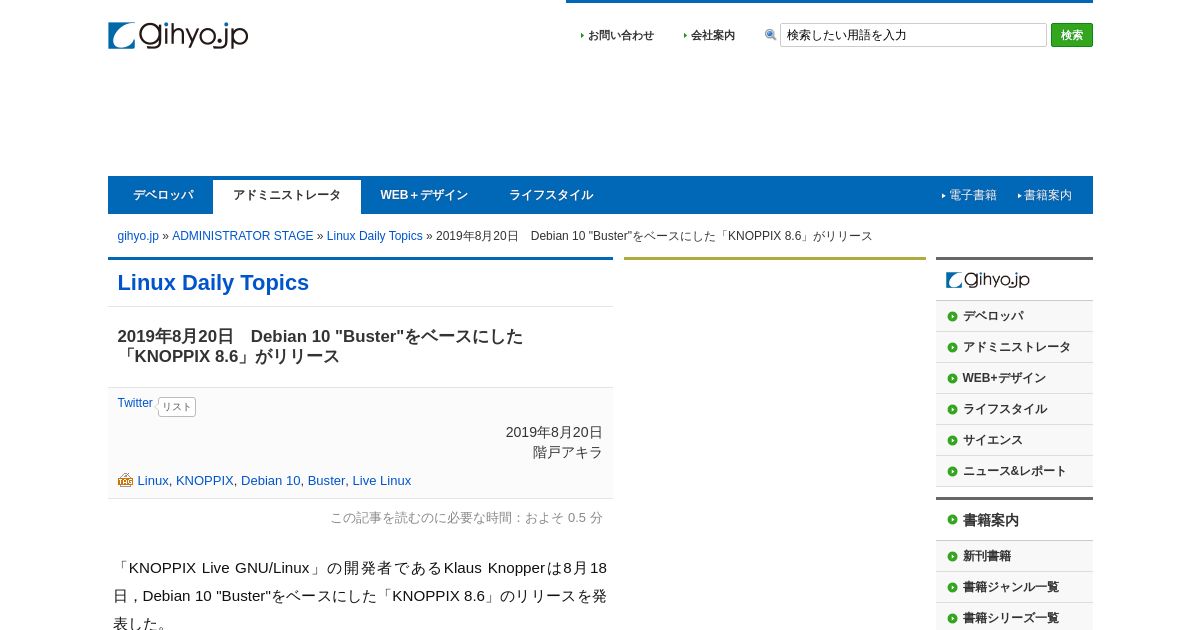
Task: Open sidebar 書籍シリーズ一覧 link
Action: pyautogui.click(x=1011, y=618)
